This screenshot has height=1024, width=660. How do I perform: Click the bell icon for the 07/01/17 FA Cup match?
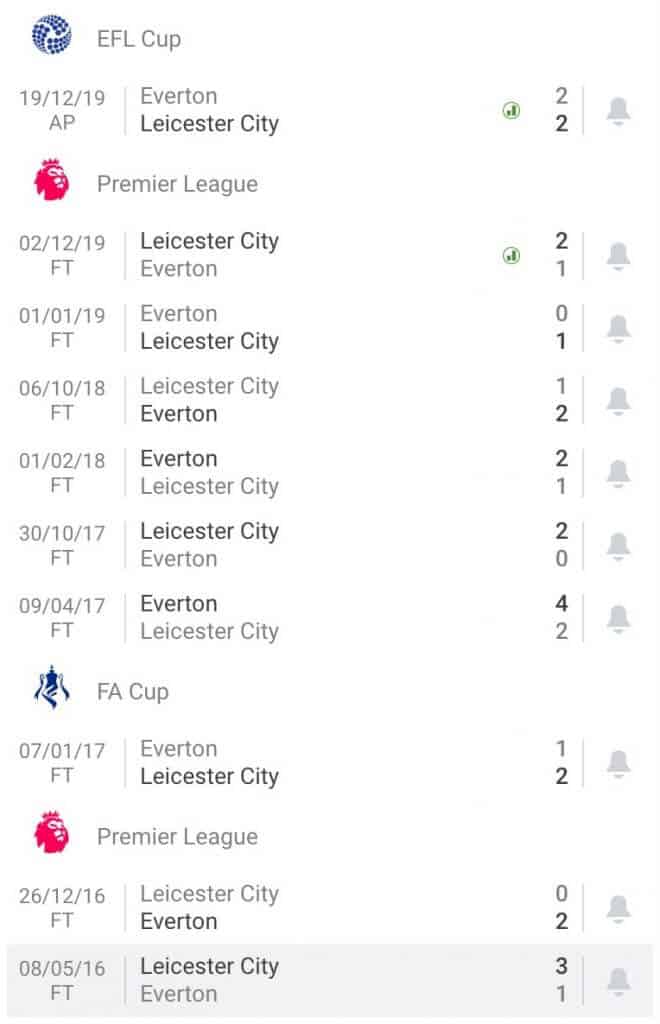617,763
